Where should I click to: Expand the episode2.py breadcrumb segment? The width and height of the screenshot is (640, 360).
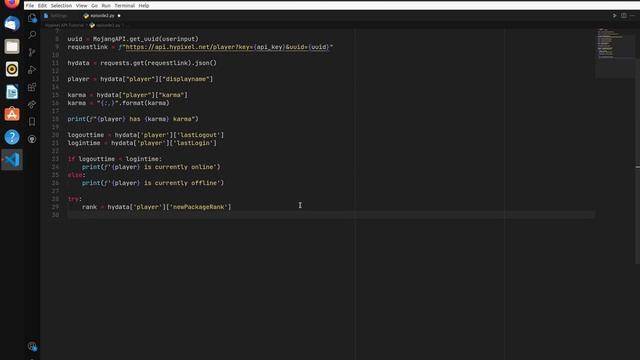108,25
